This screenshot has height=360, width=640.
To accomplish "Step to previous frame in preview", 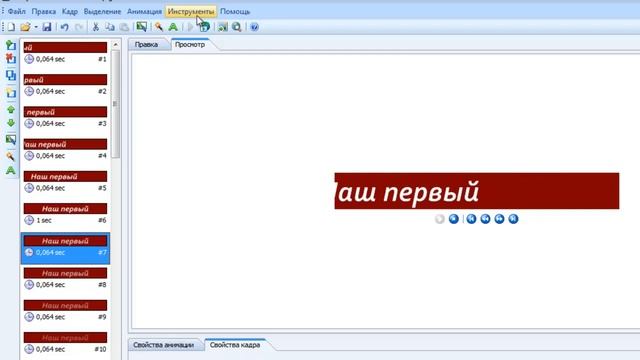I will click(485, 219).
